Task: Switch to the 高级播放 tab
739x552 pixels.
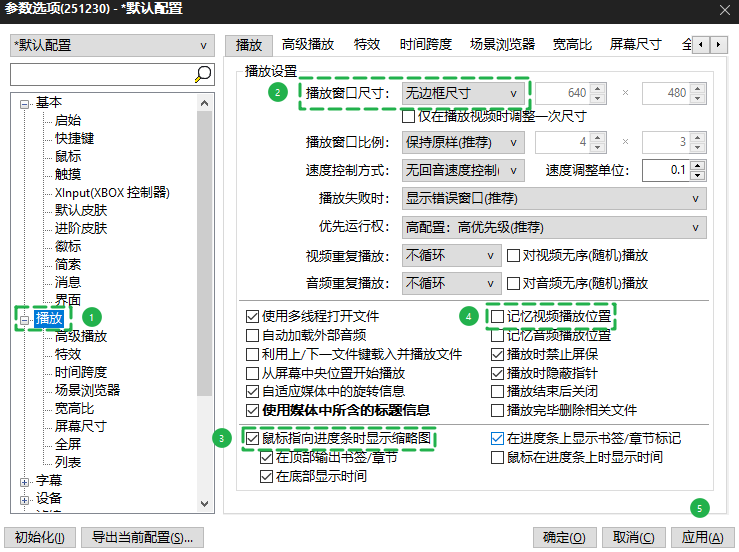Action: pos(307,44)
